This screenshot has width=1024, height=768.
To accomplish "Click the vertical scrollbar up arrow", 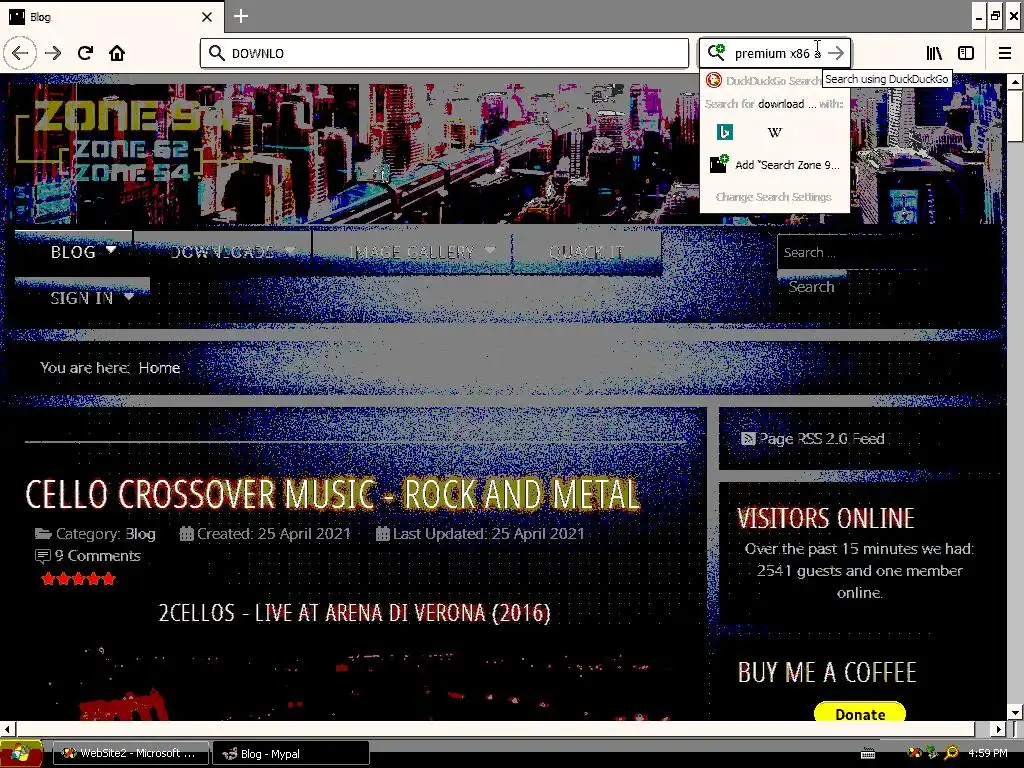I will [x=1014, y=82].
